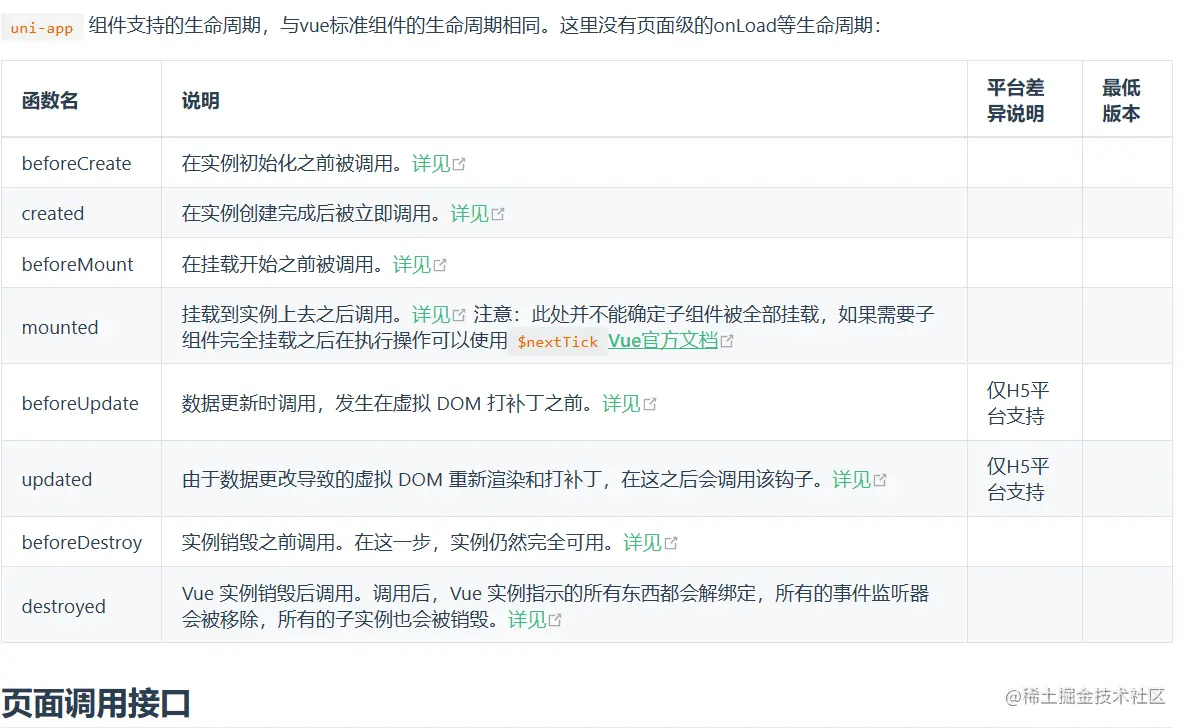Select the updated function name cell
Image resolution: width=1187 pixels, height=728 pixels.
[82, 480]
